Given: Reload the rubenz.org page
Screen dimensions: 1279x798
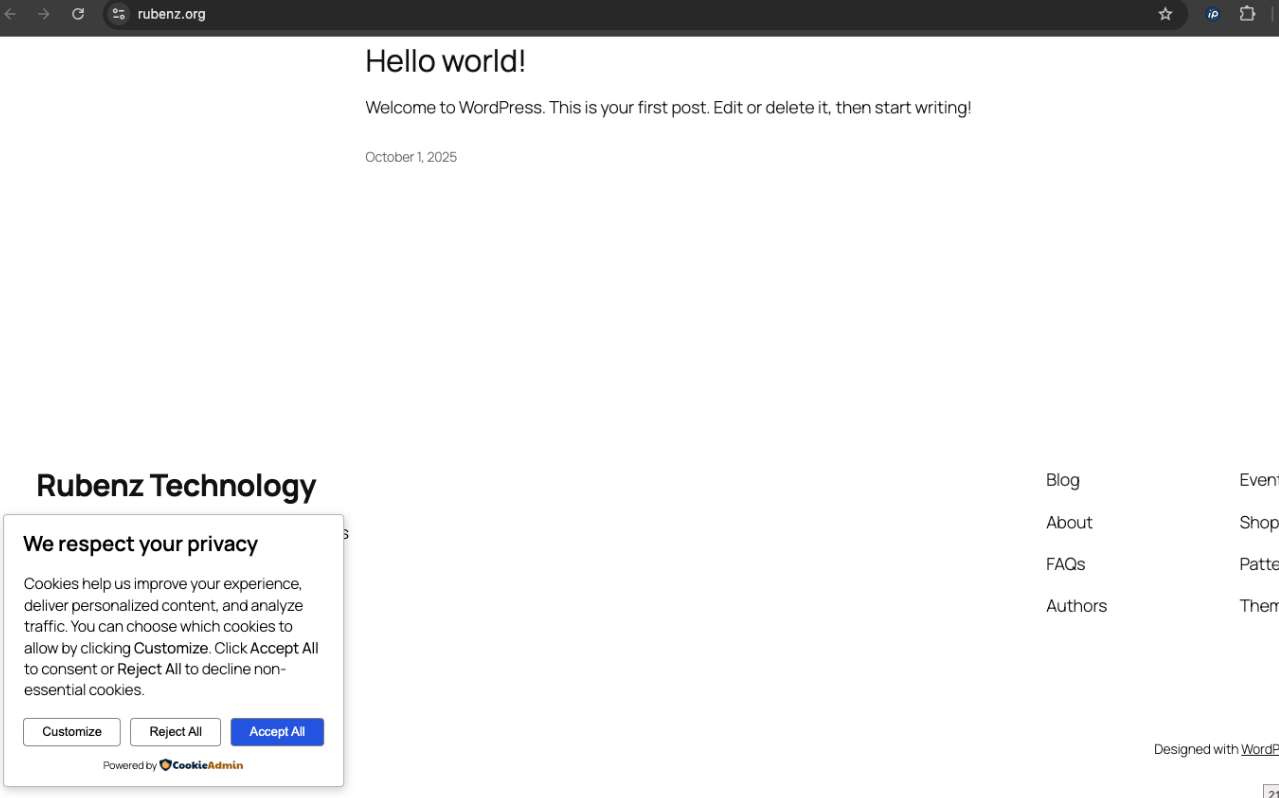Looking at the screenshot, I should click(78, 14).
